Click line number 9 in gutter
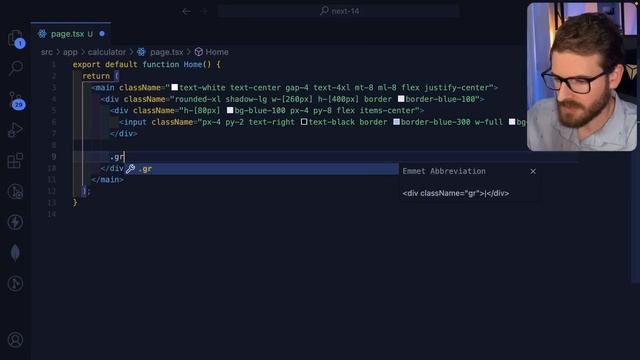This screenshot has width=640, height=360. pyautogui.click(x=54, y=157)
